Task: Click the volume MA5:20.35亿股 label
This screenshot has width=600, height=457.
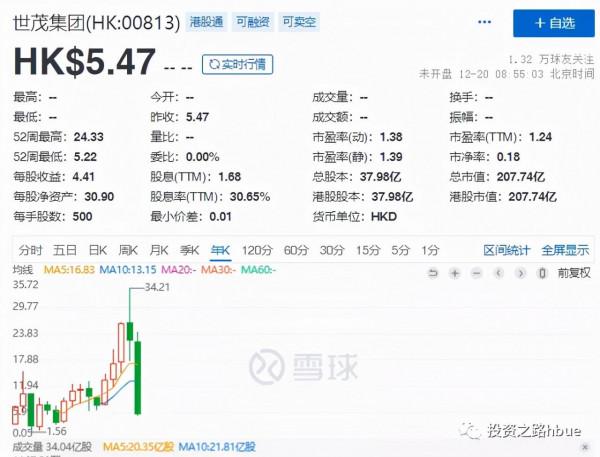Action: [138, 447]
